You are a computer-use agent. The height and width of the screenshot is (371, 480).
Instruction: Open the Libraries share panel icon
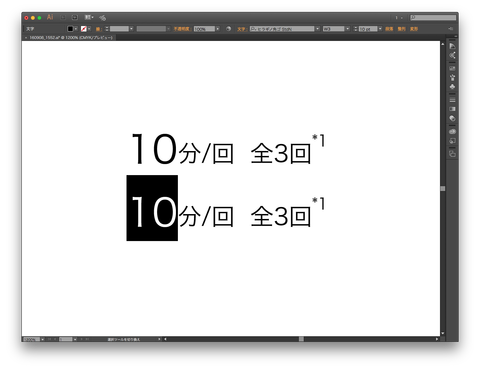[x=452, y=55]
